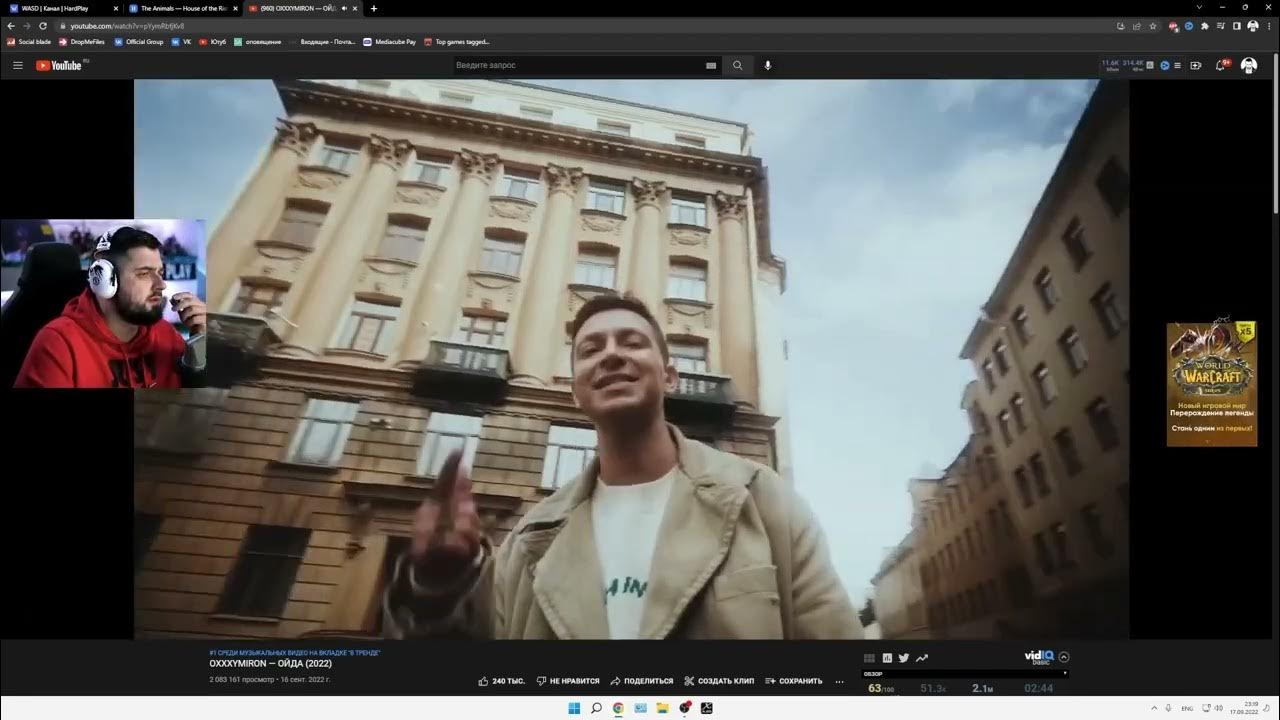Open the trending music hashtag link
1280x720 pixels.
click(294, 653)
